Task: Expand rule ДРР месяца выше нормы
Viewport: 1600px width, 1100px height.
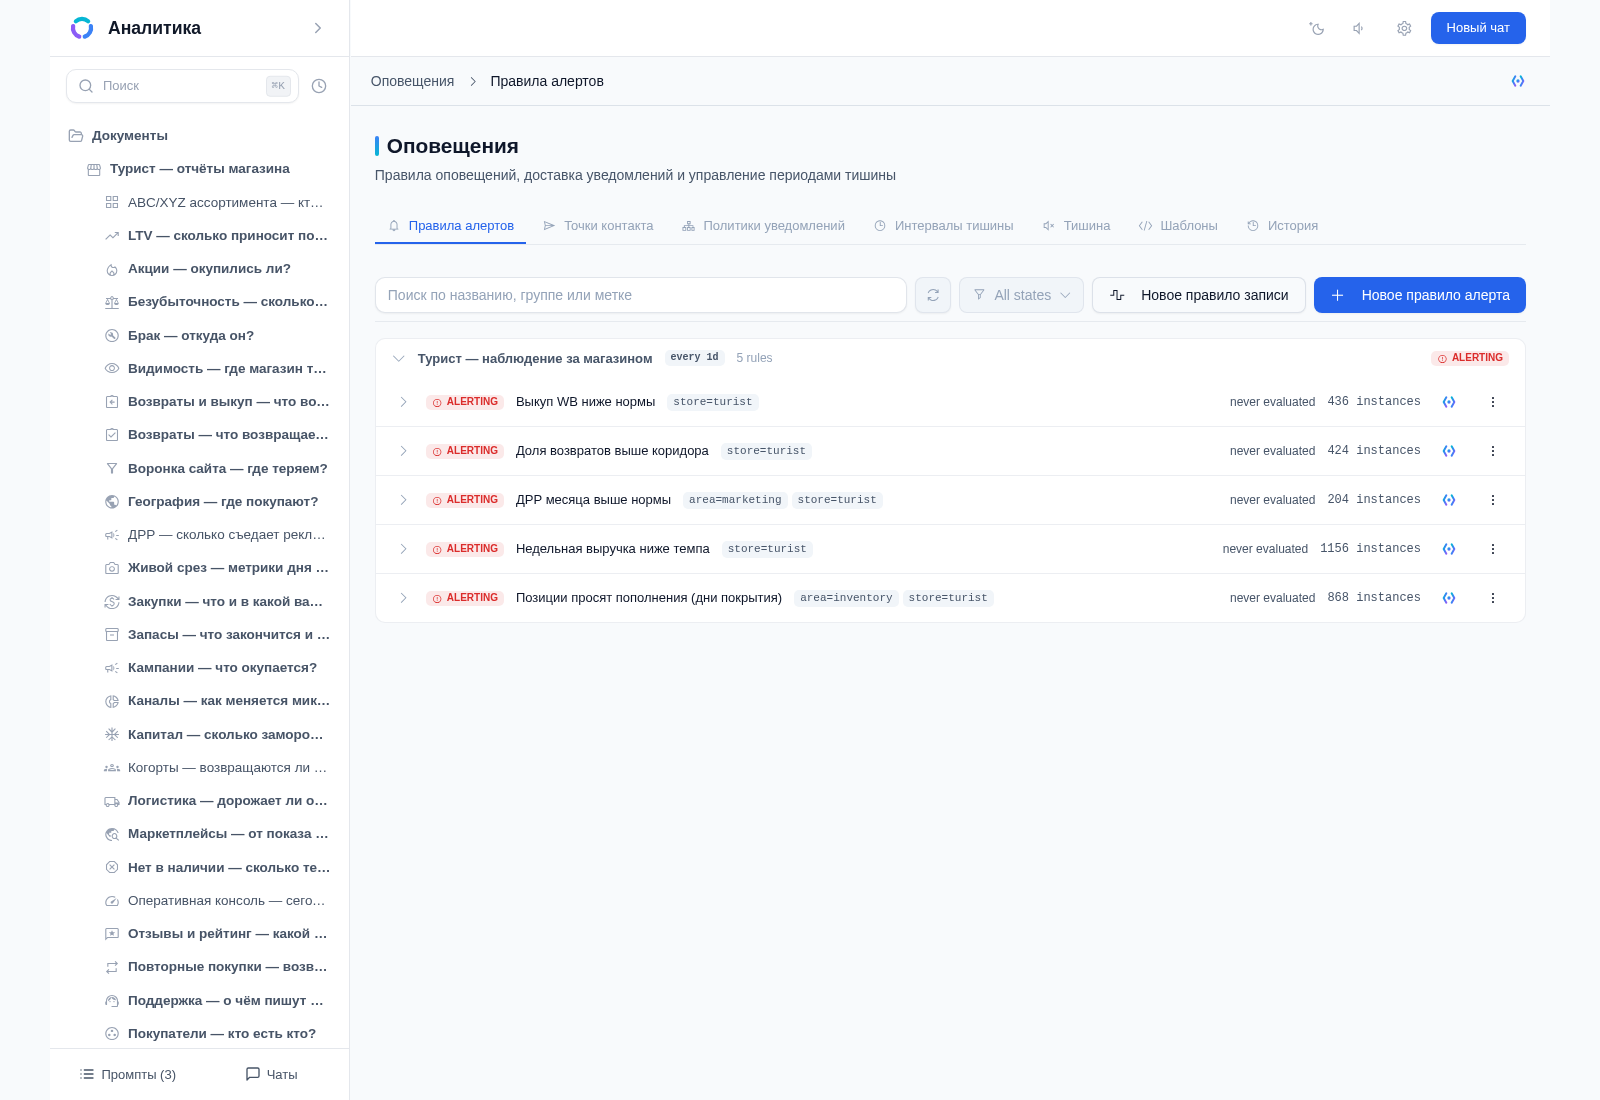Action: [404, 500]
